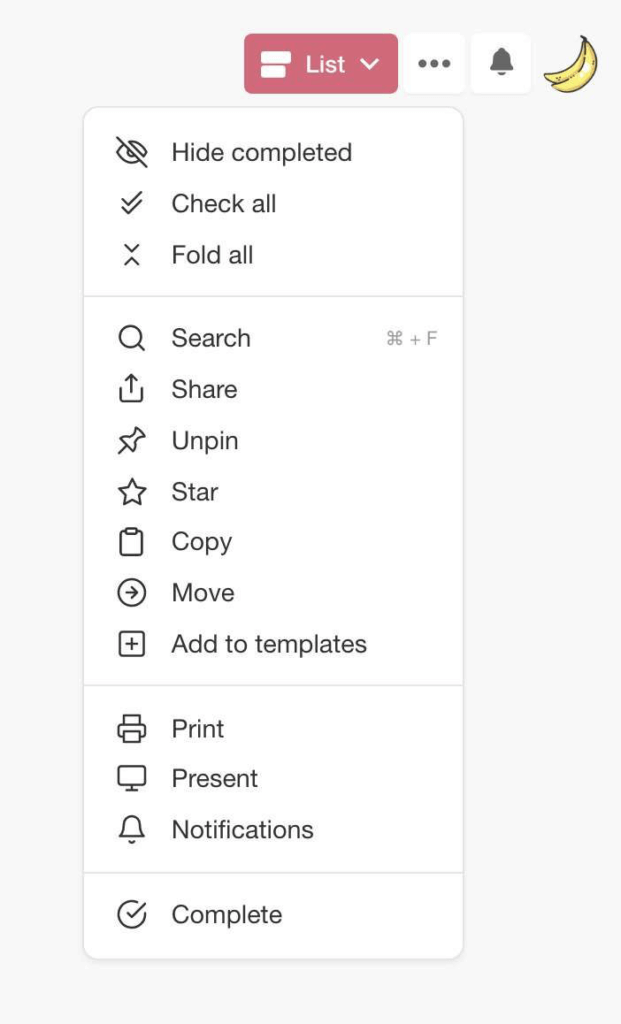Collapse items with Fold all
Screen dimensions: 621x1024
click(212, 255)
